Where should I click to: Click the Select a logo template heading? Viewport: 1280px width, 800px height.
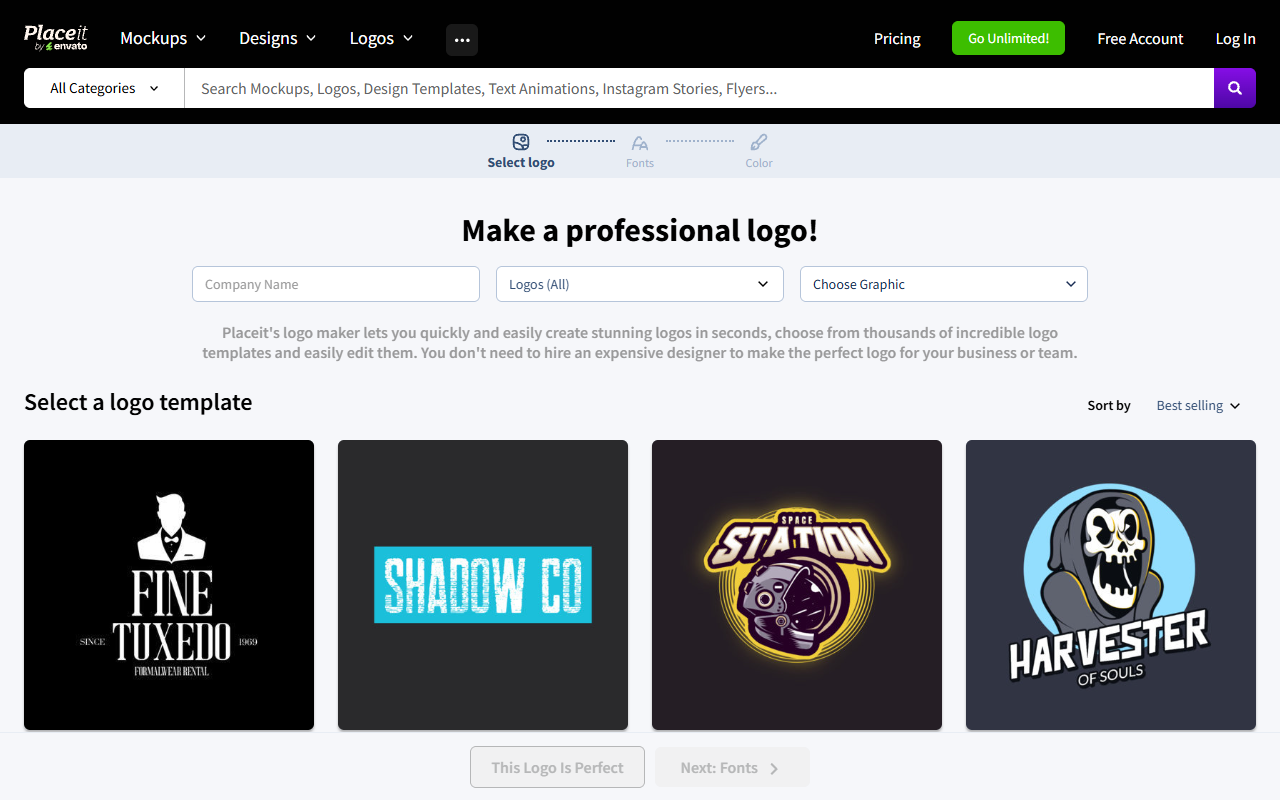(x=138, y=402)
